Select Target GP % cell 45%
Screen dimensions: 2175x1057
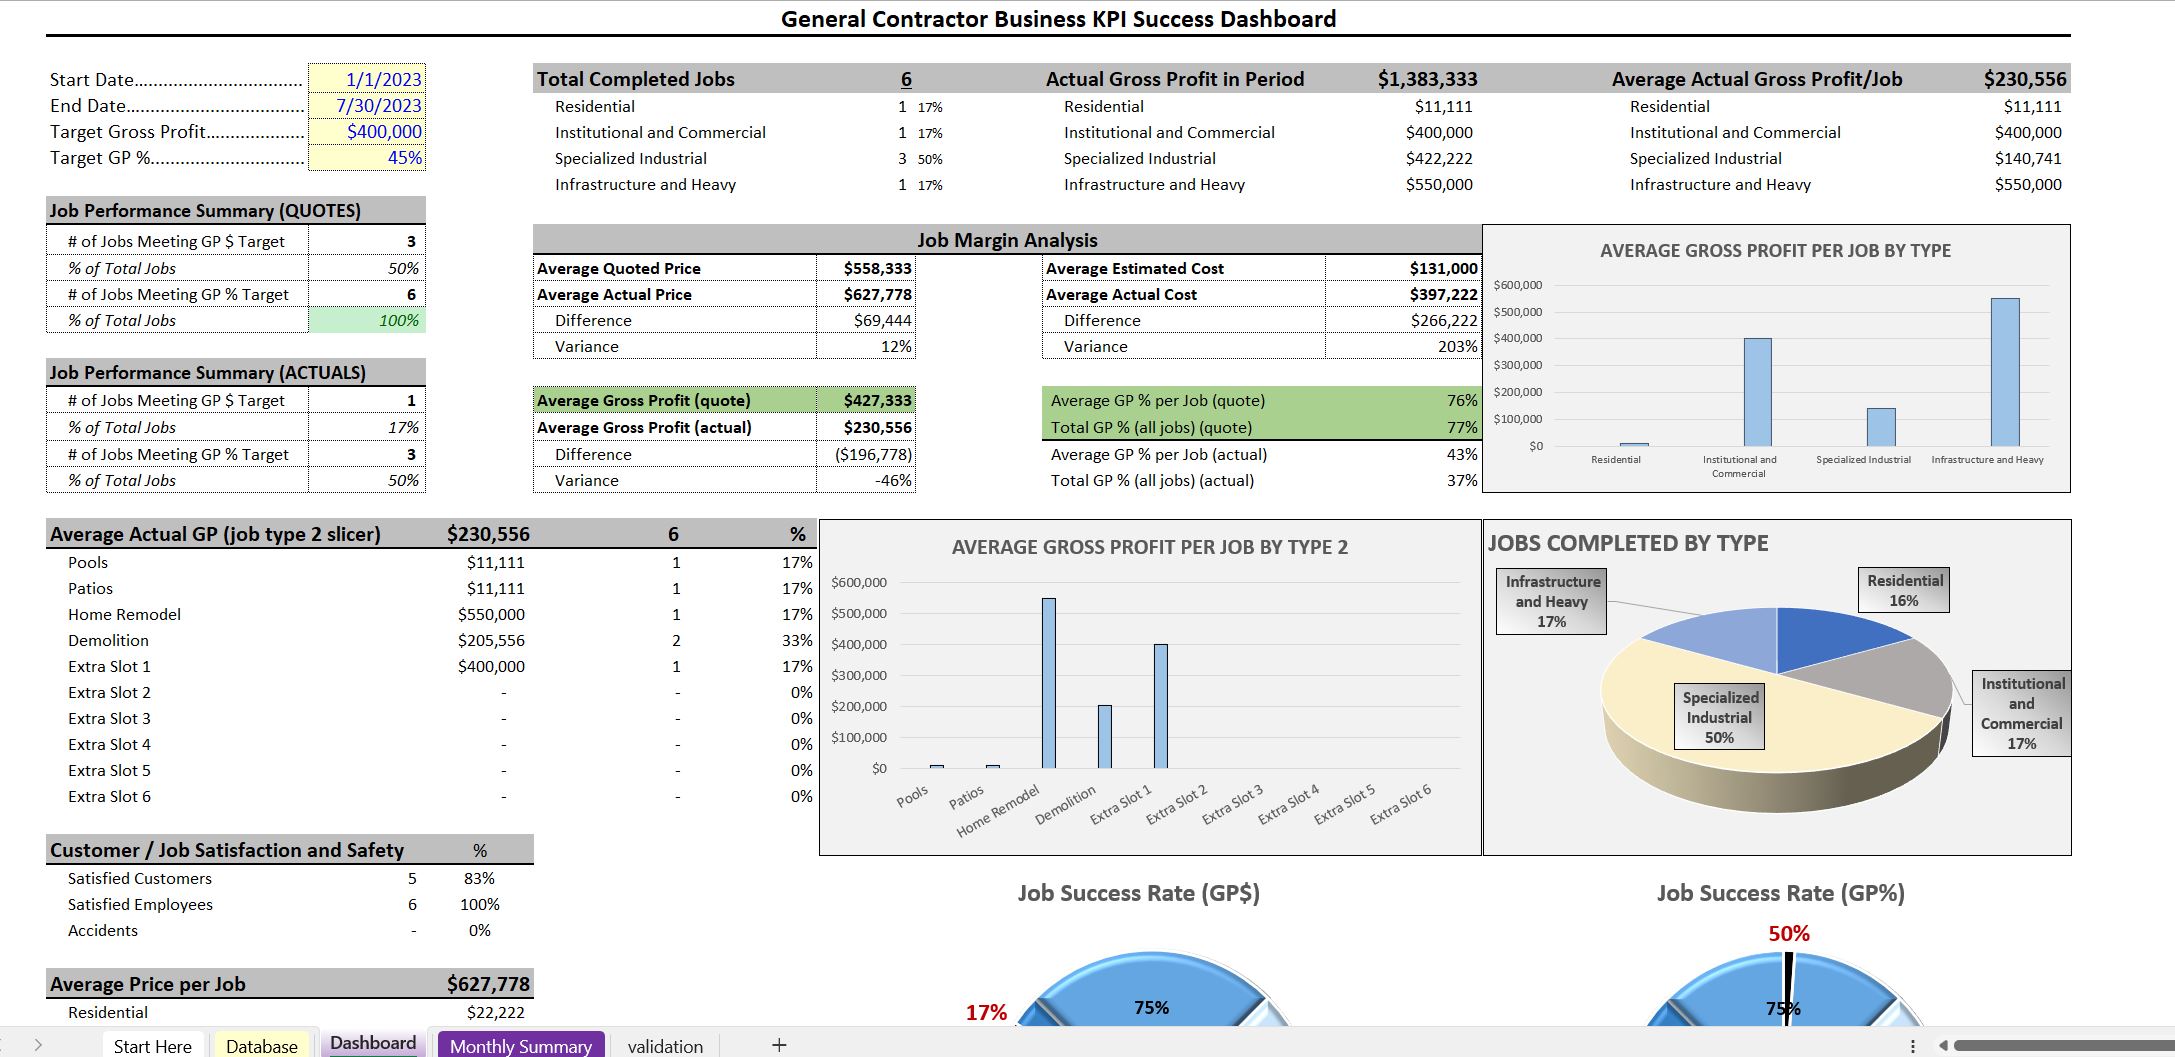(x=367, y=157)
